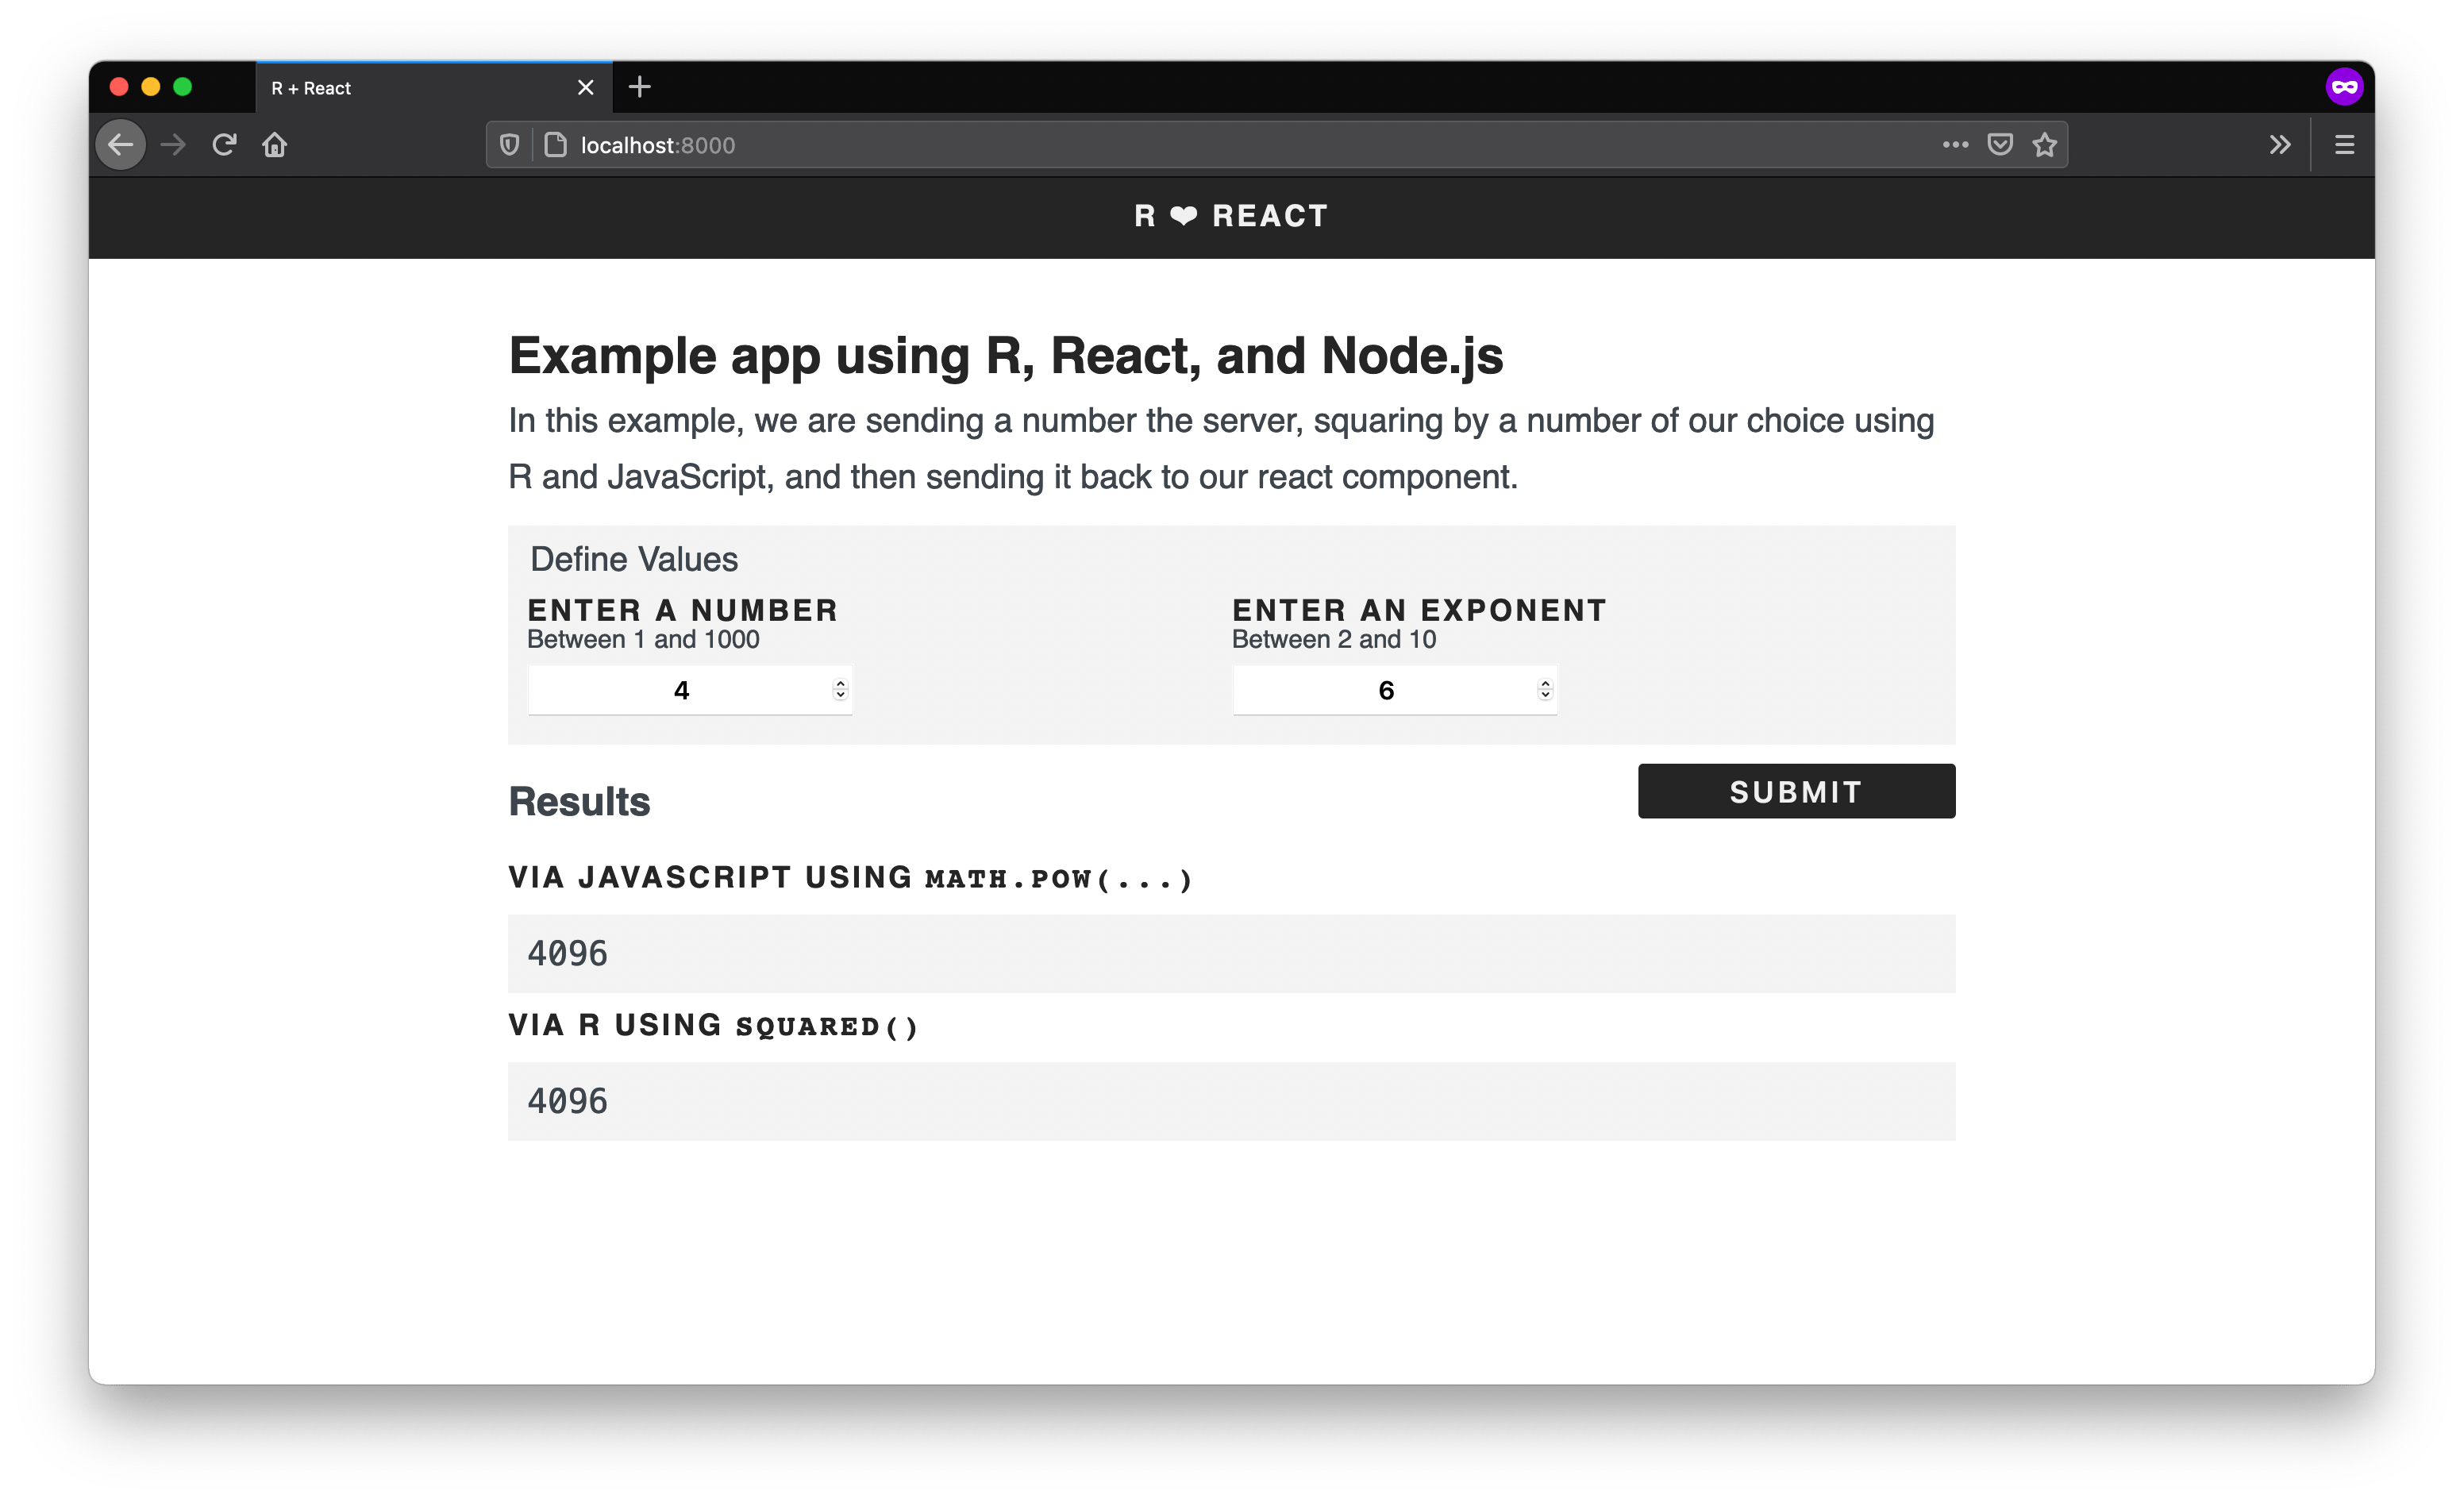This screenshot has width=2464, height=1502.
Task: Click inside the exponent input field
Action: coord(1385,690)
